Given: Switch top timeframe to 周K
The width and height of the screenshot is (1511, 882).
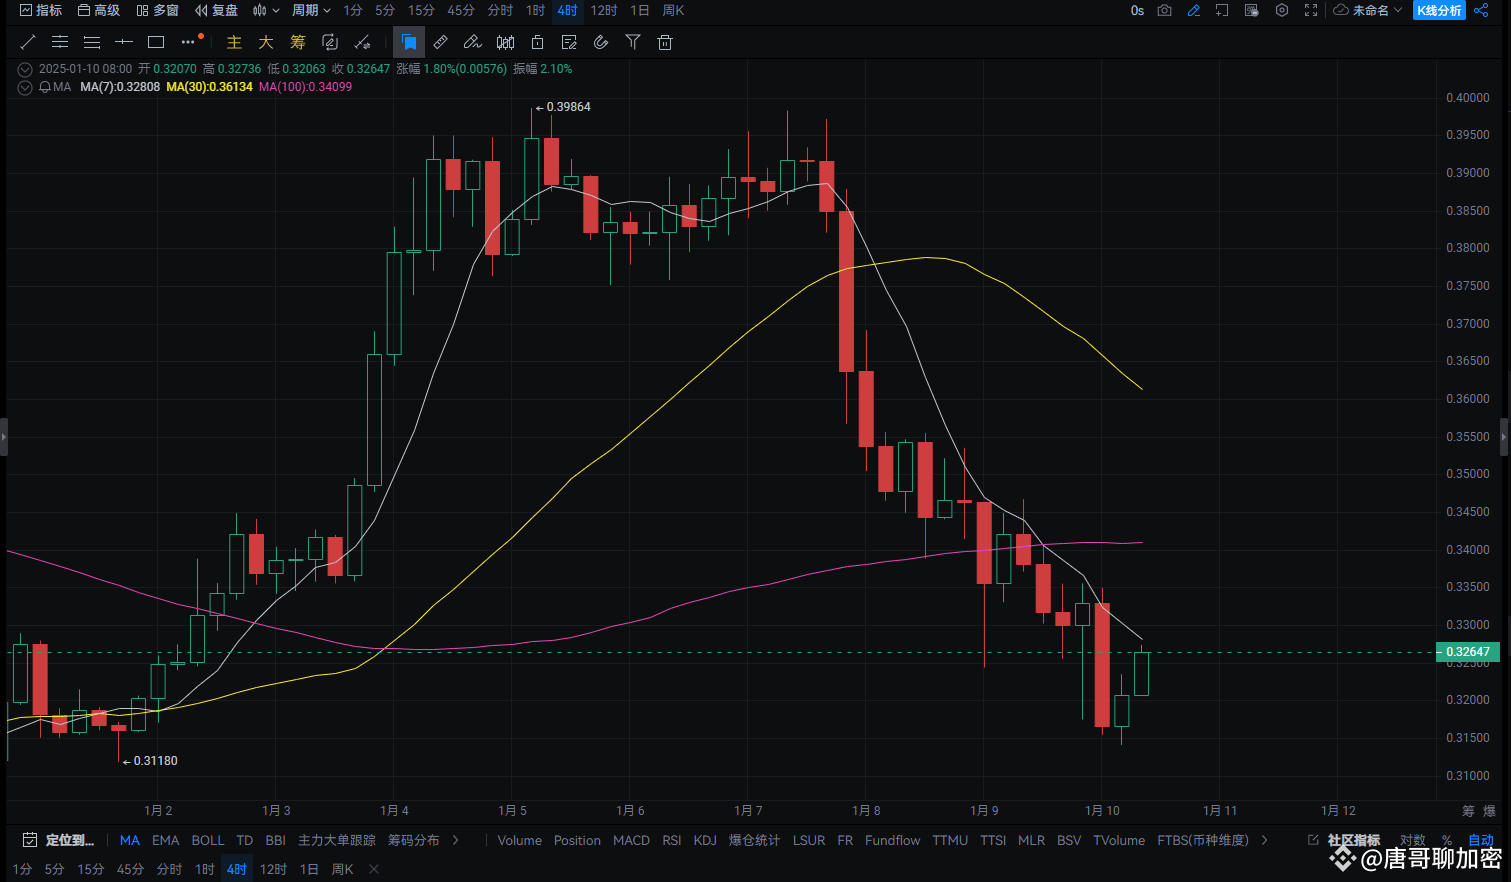Looking at the screenshot, I should (x=674, y=10).
